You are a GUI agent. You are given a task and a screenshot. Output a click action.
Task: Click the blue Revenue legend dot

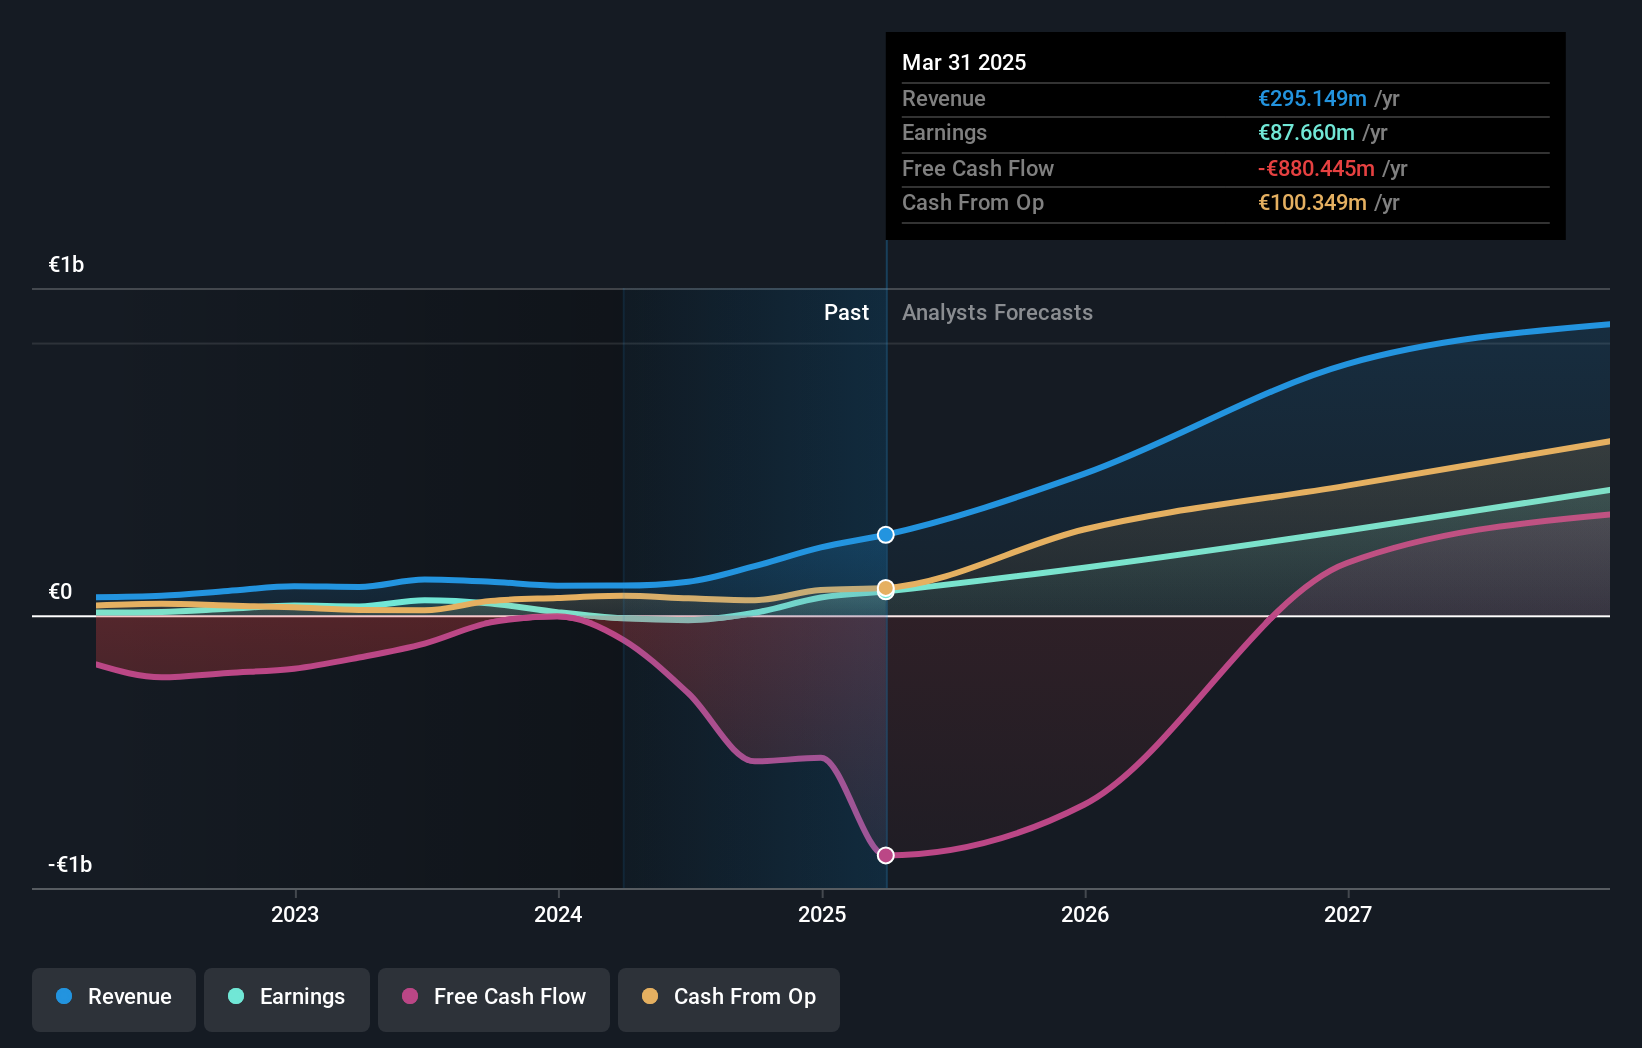[x=66, y=997]
